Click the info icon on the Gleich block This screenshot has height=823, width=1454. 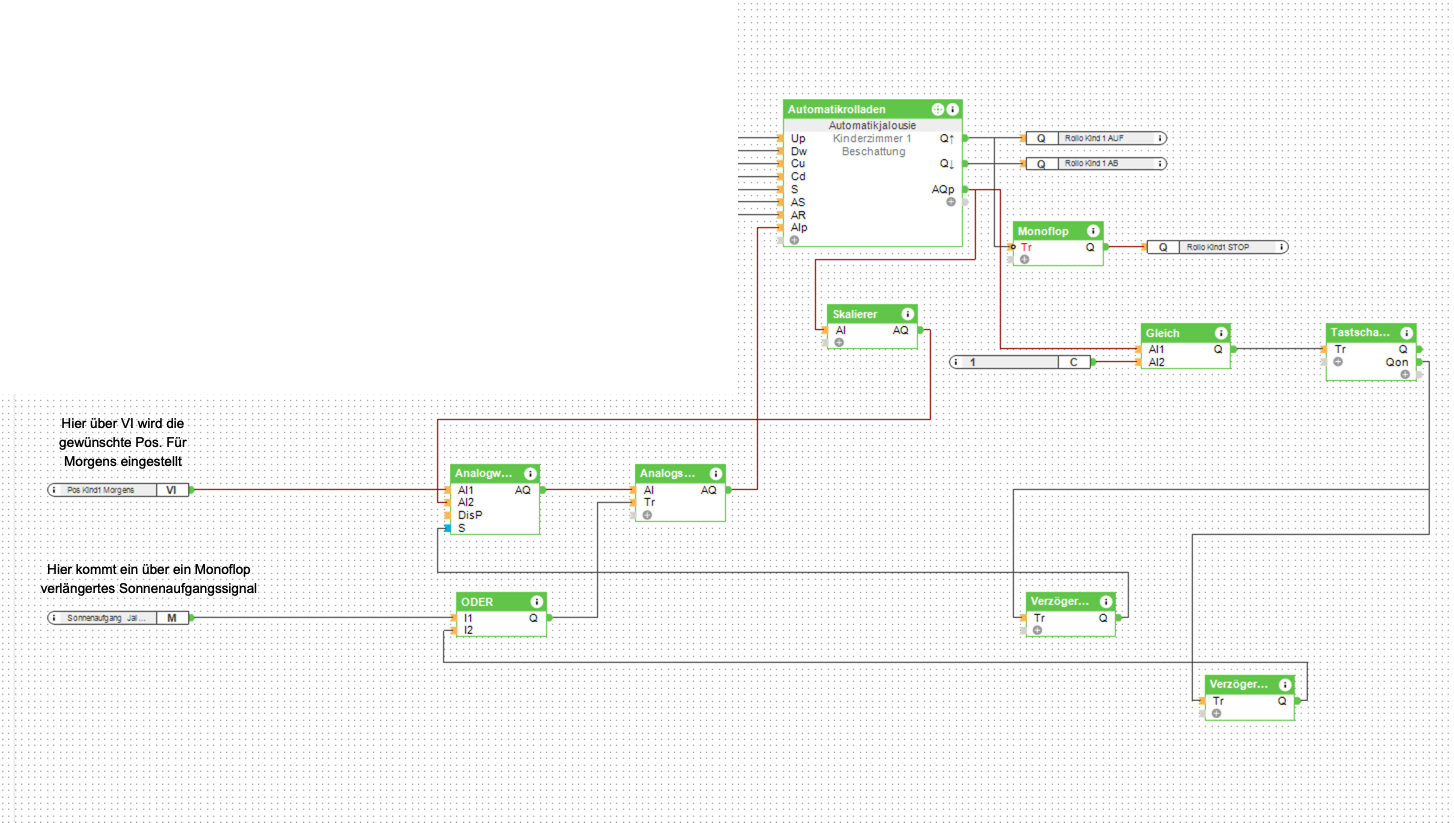coord(1220,333)
